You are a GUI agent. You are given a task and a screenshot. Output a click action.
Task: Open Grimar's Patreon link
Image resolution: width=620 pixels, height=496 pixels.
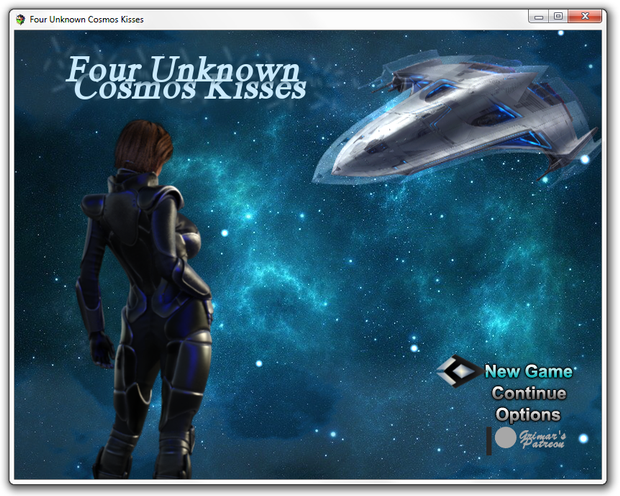[542, 440]
